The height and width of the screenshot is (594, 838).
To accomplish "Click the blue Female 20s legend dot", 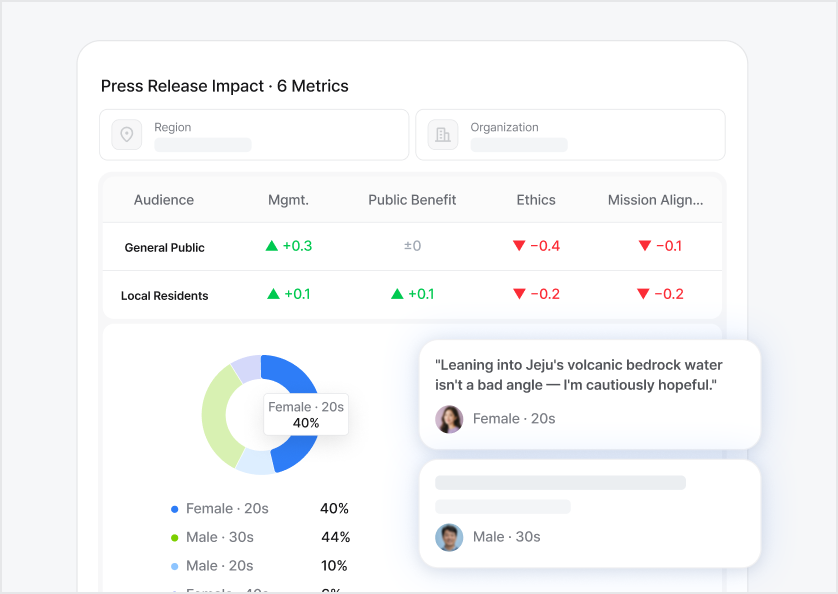I will [174, 509].
